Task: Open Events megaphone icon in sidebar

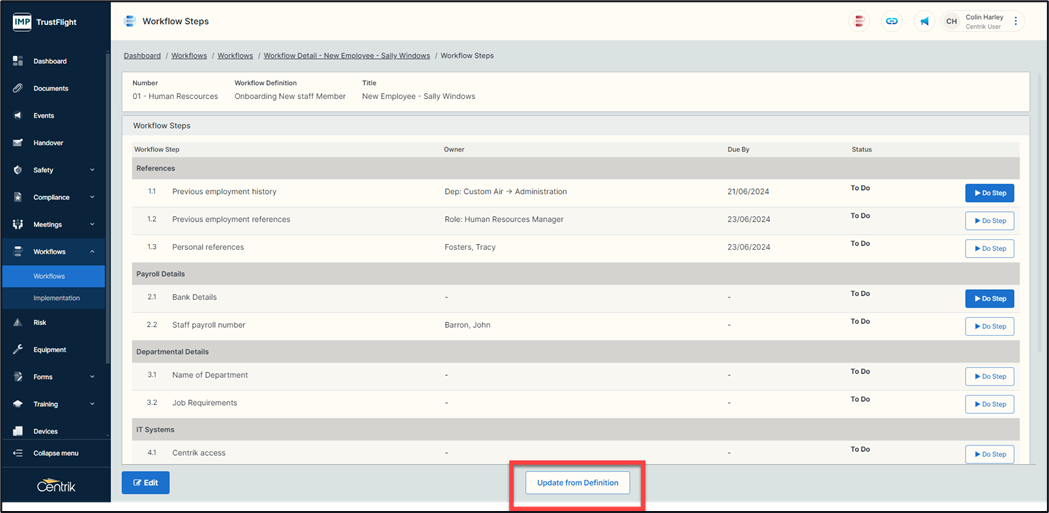Action: [x=17, y=116]
